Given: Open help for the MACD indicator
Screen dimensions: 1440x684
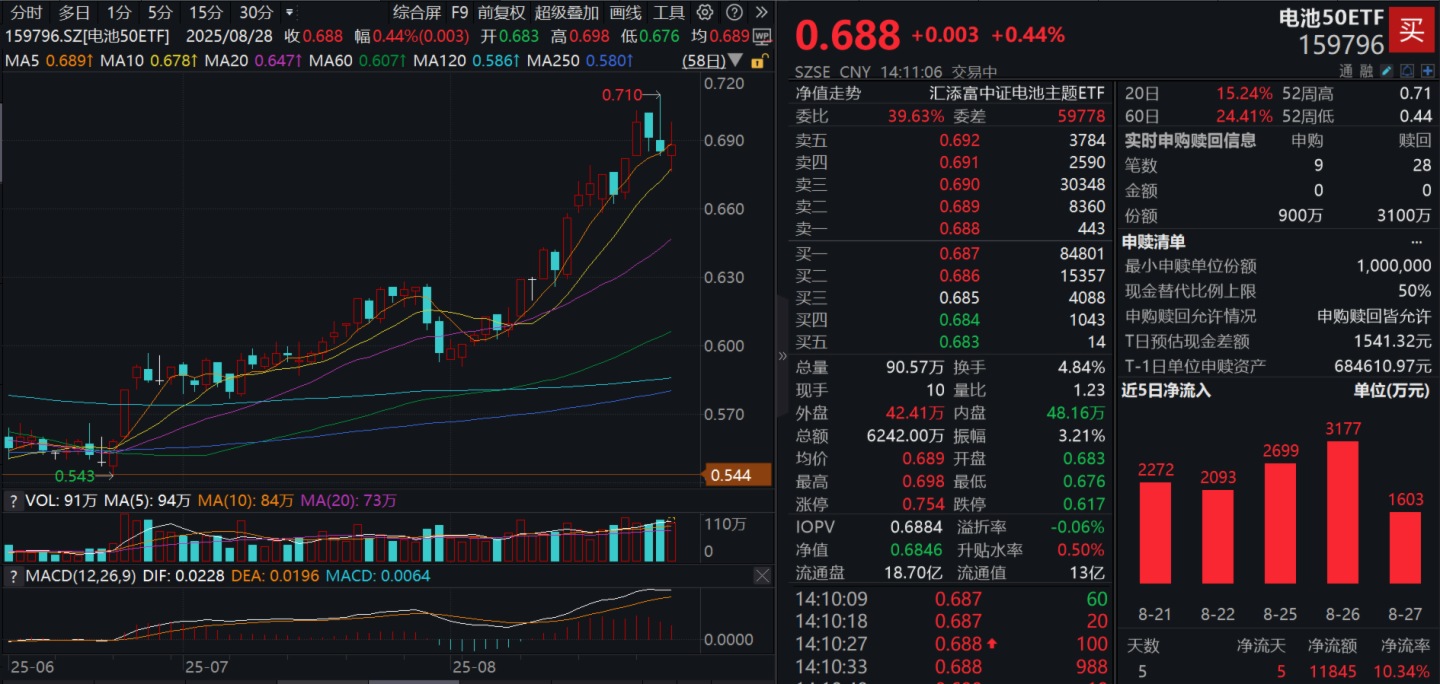Looking at the screenshot, I should click(13, 576).
